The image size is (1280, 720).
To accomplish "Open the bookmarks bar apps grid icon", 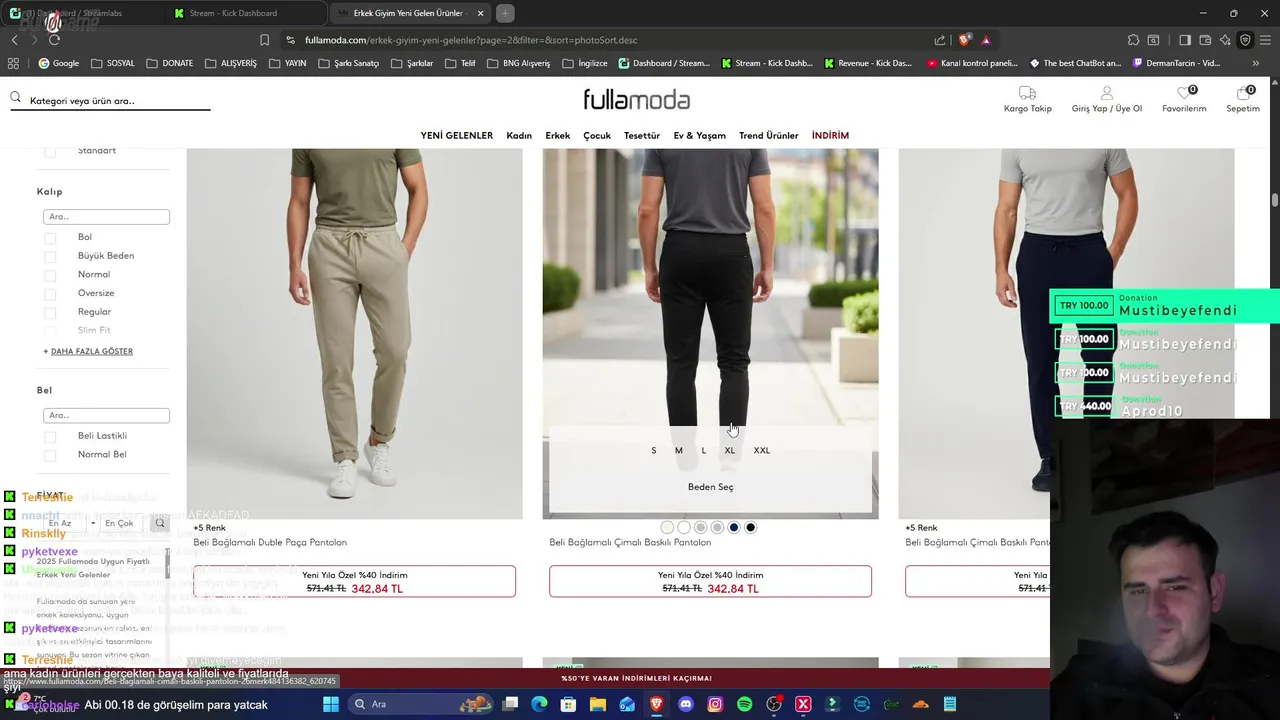I will pyautogui.click(x=13, y=63).
